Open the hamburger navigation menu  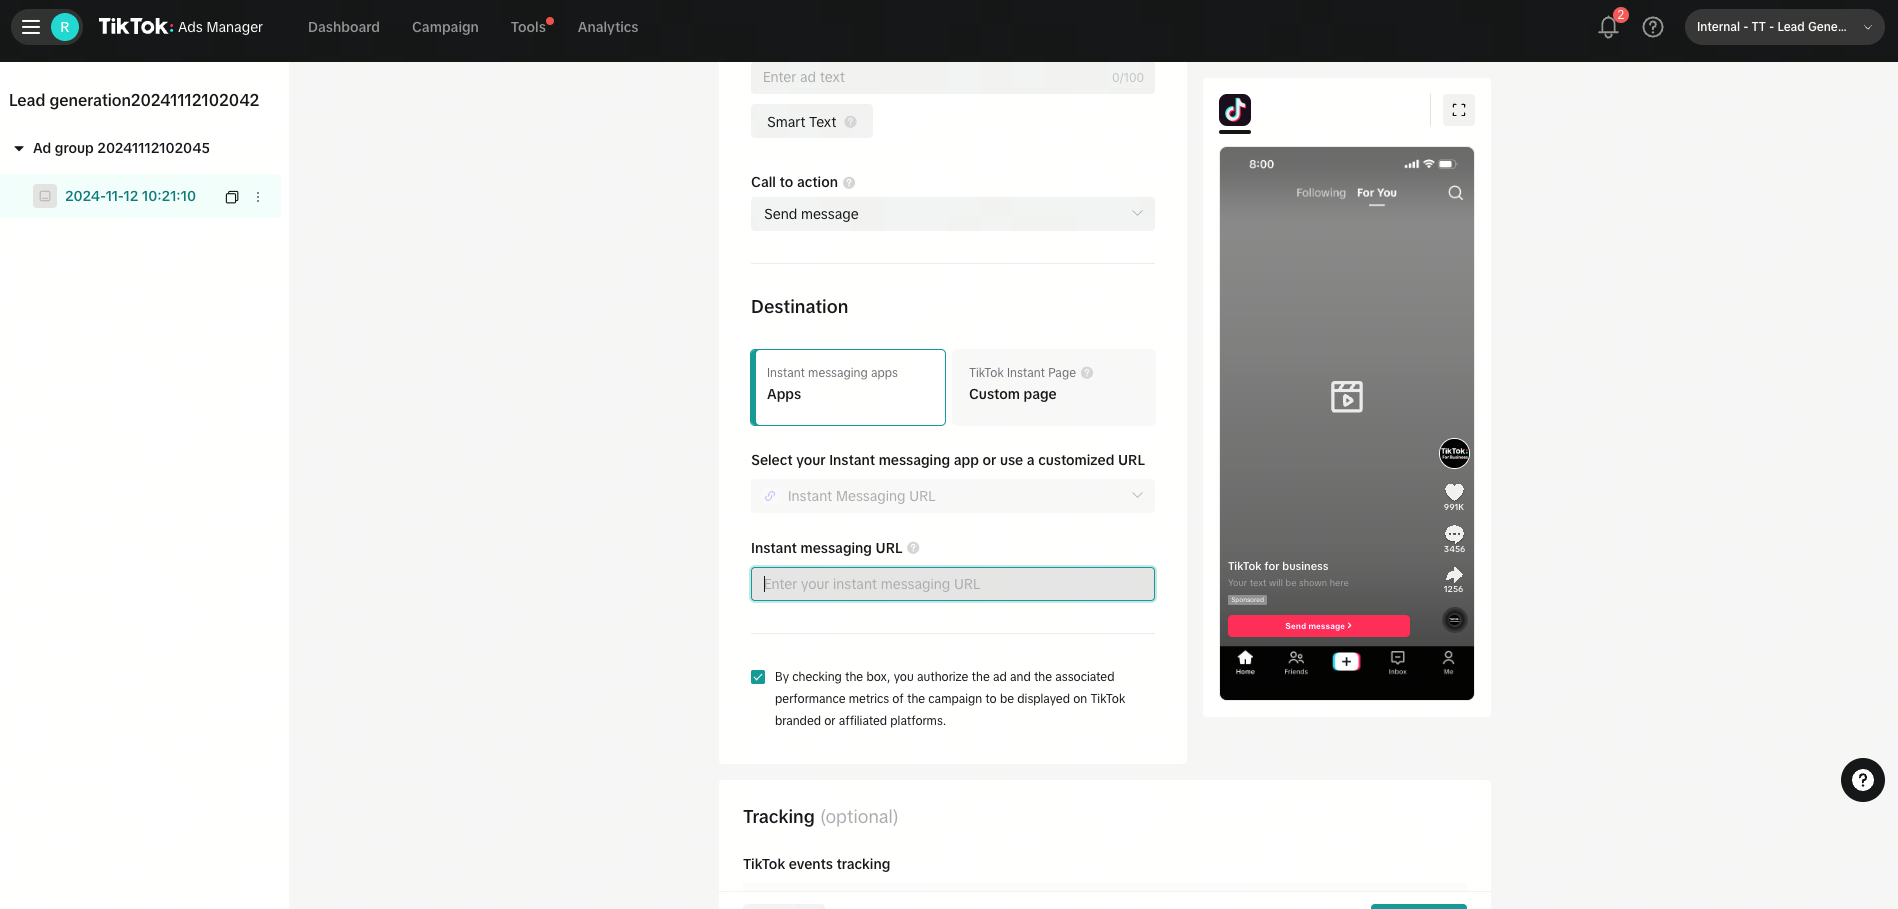tap(31, 27)
